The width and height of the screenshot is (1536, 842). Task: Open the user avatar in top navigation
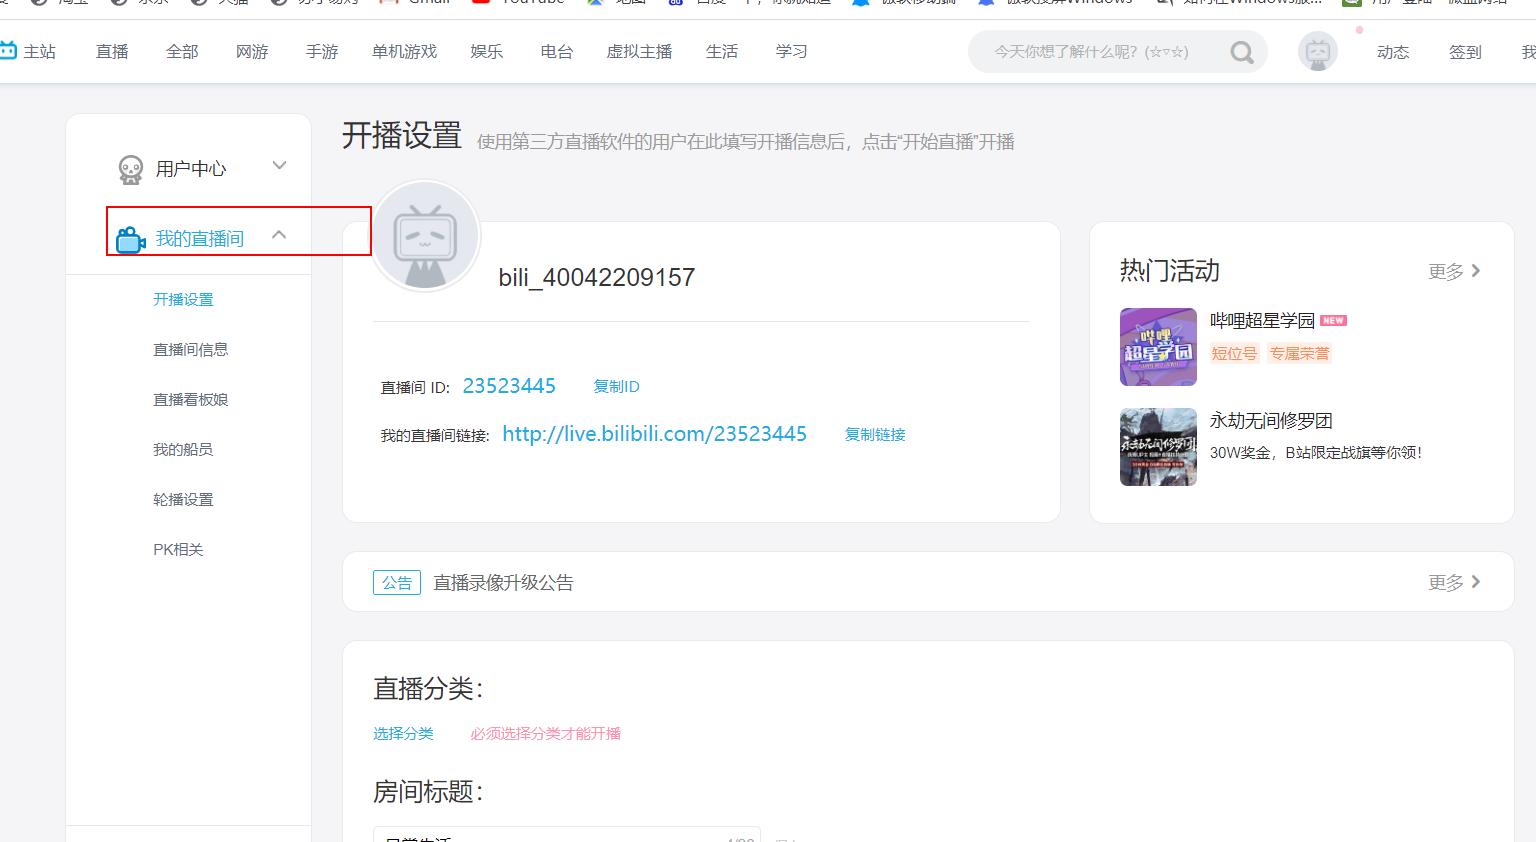(x=1317, y=51)
